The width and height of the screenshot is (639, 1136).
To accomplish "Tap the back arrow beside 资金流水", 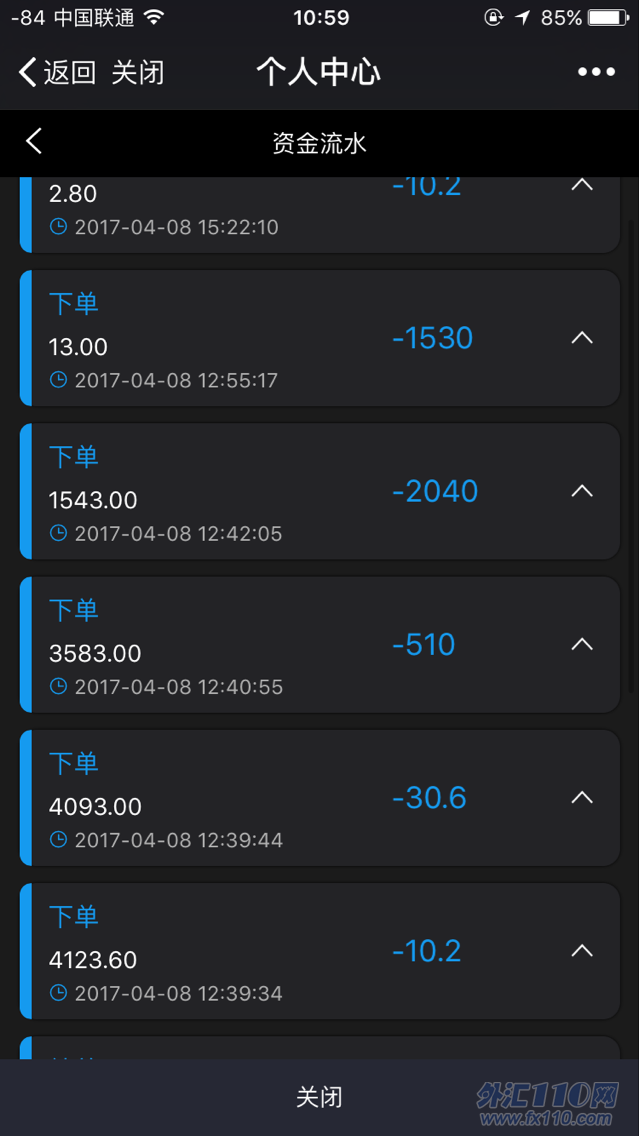I will tap(34, 141).
